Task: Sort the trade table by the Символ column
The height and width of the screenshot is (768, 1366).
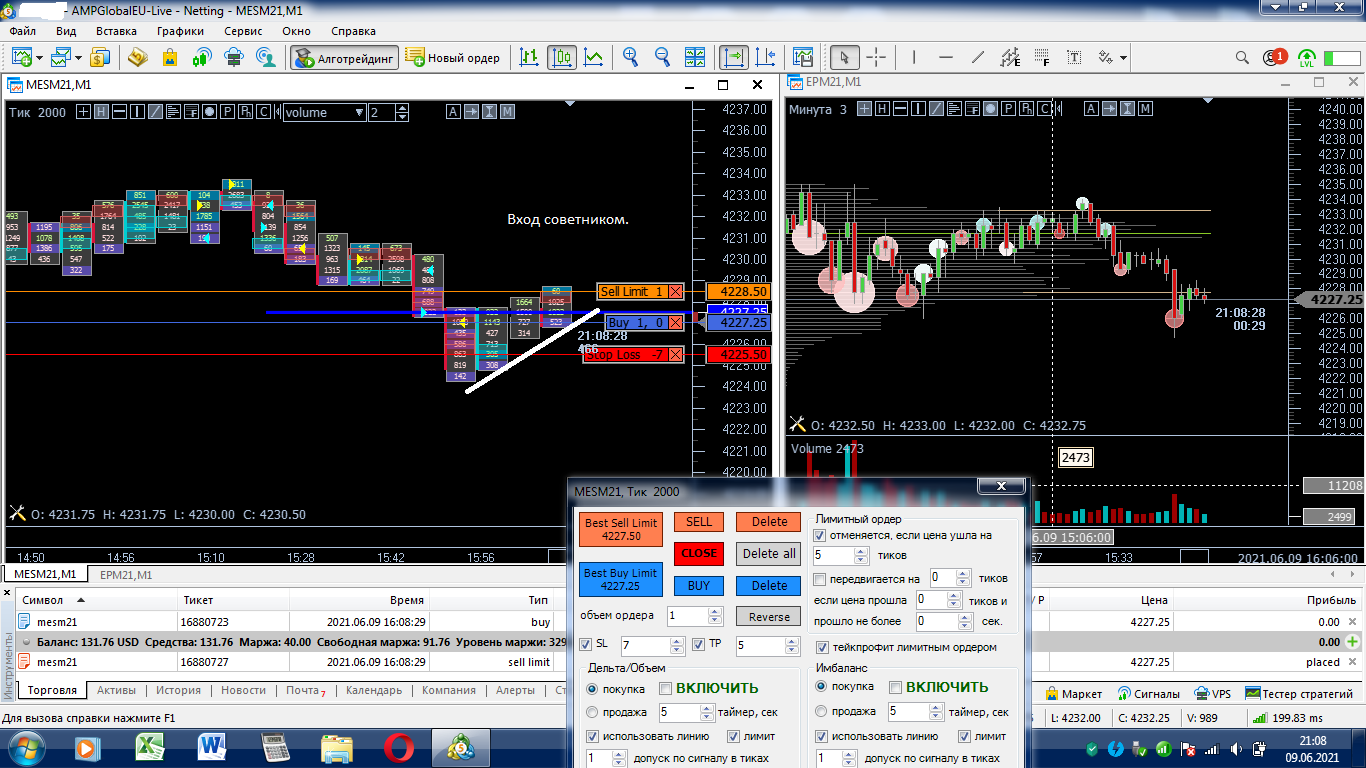Action: (44, 600)
